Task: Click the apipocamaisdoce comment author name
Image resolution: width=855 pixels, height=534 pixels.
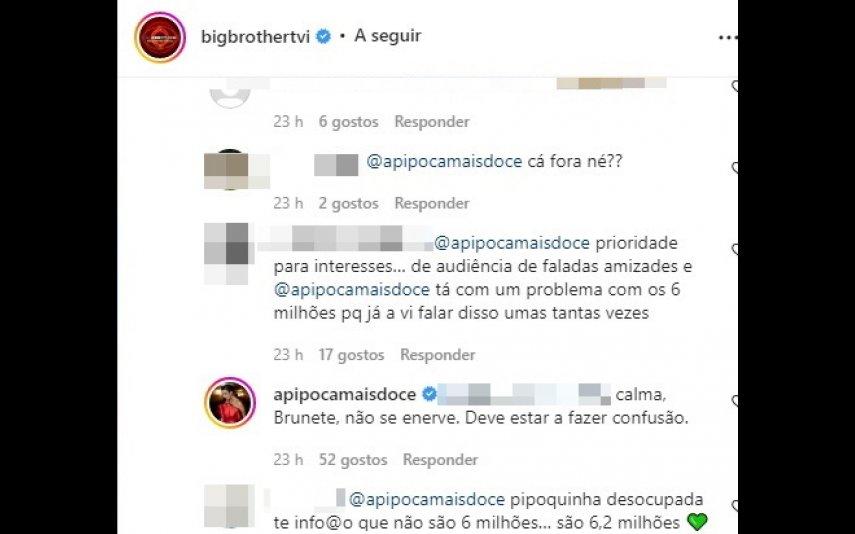Action: point(345,394)
